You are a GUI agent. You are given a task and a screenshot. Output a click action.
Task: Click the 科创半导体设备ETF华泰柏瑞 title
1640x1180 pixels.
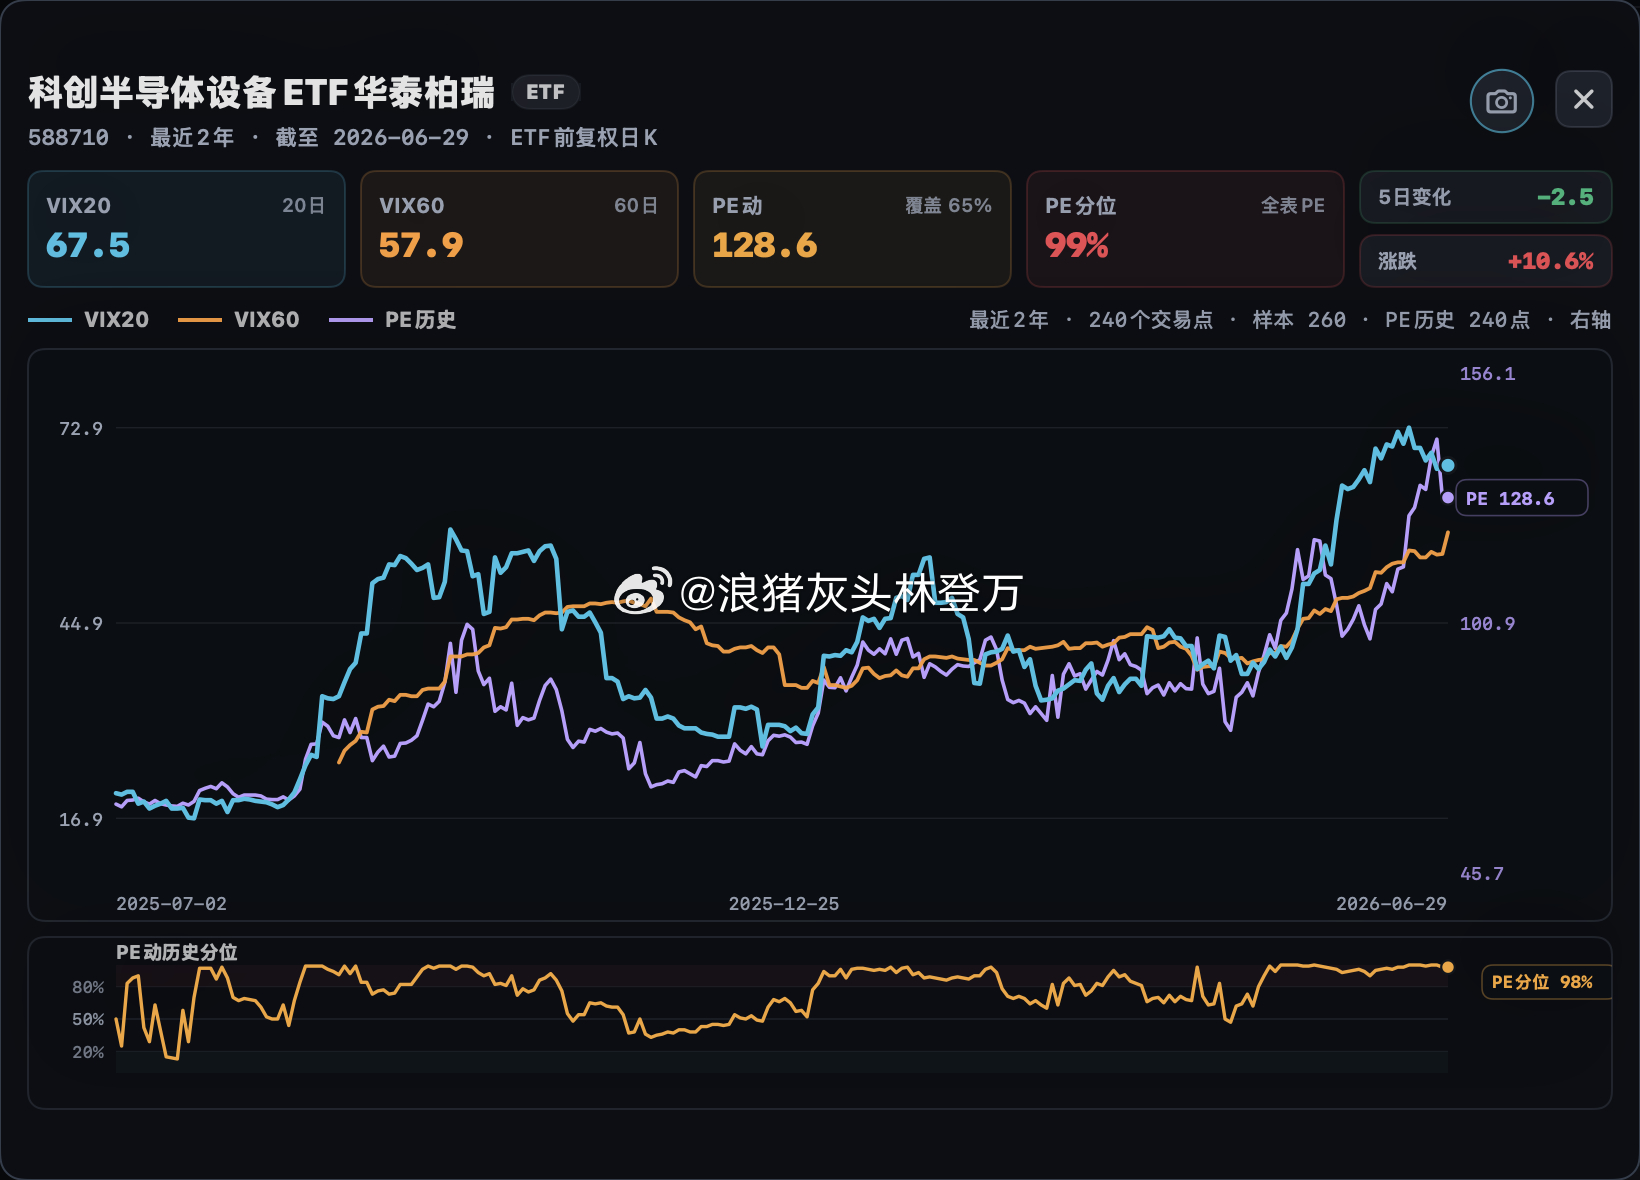(x=261, y=92)
